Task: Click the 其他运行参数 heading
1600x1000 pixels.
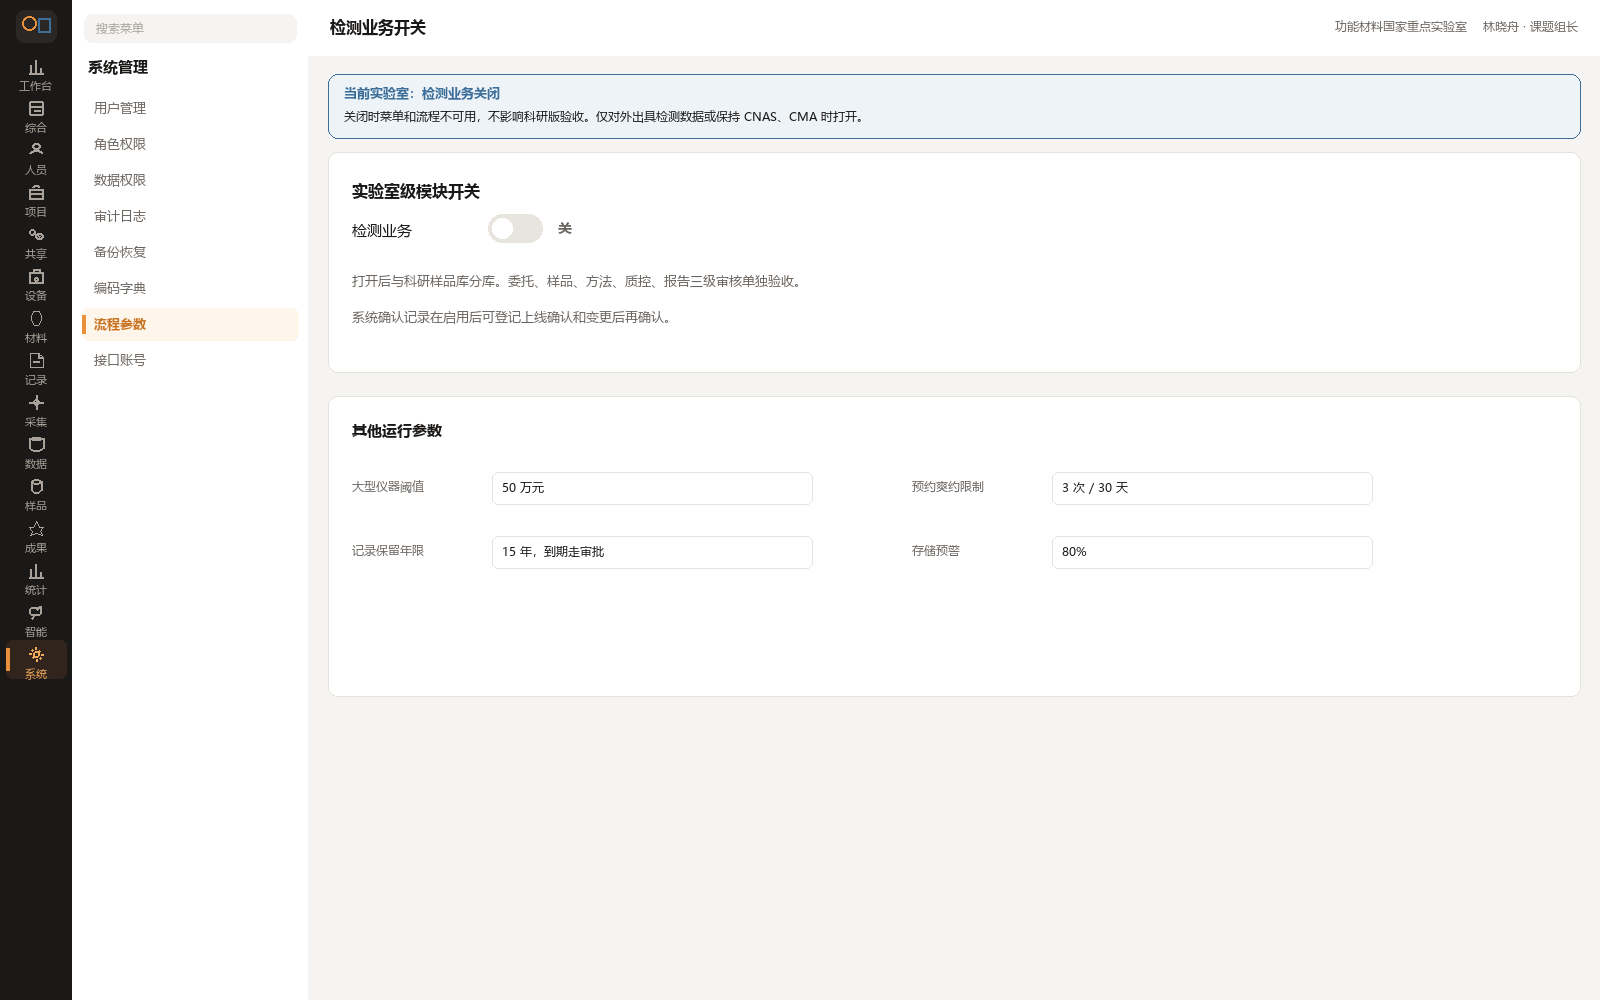Action: click(397, 431)
